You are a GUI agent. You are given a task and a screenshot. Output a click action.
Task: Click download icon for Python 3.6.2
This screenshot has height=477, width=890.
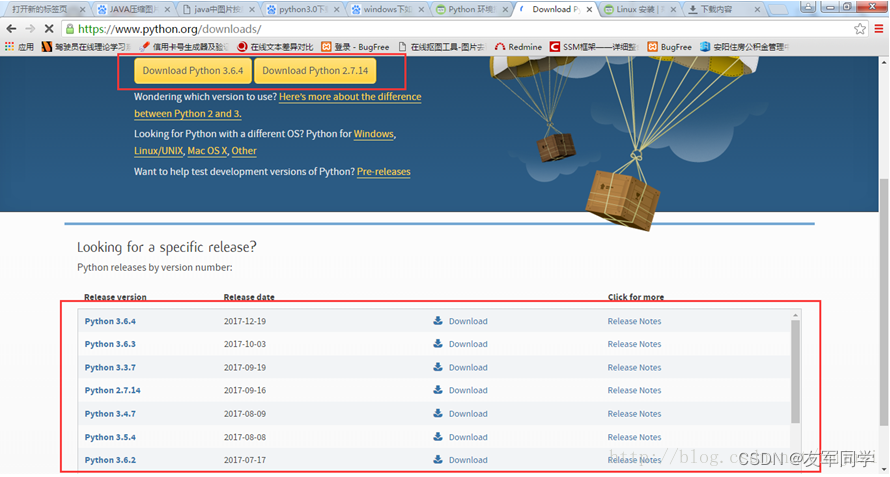click(438, 459)
